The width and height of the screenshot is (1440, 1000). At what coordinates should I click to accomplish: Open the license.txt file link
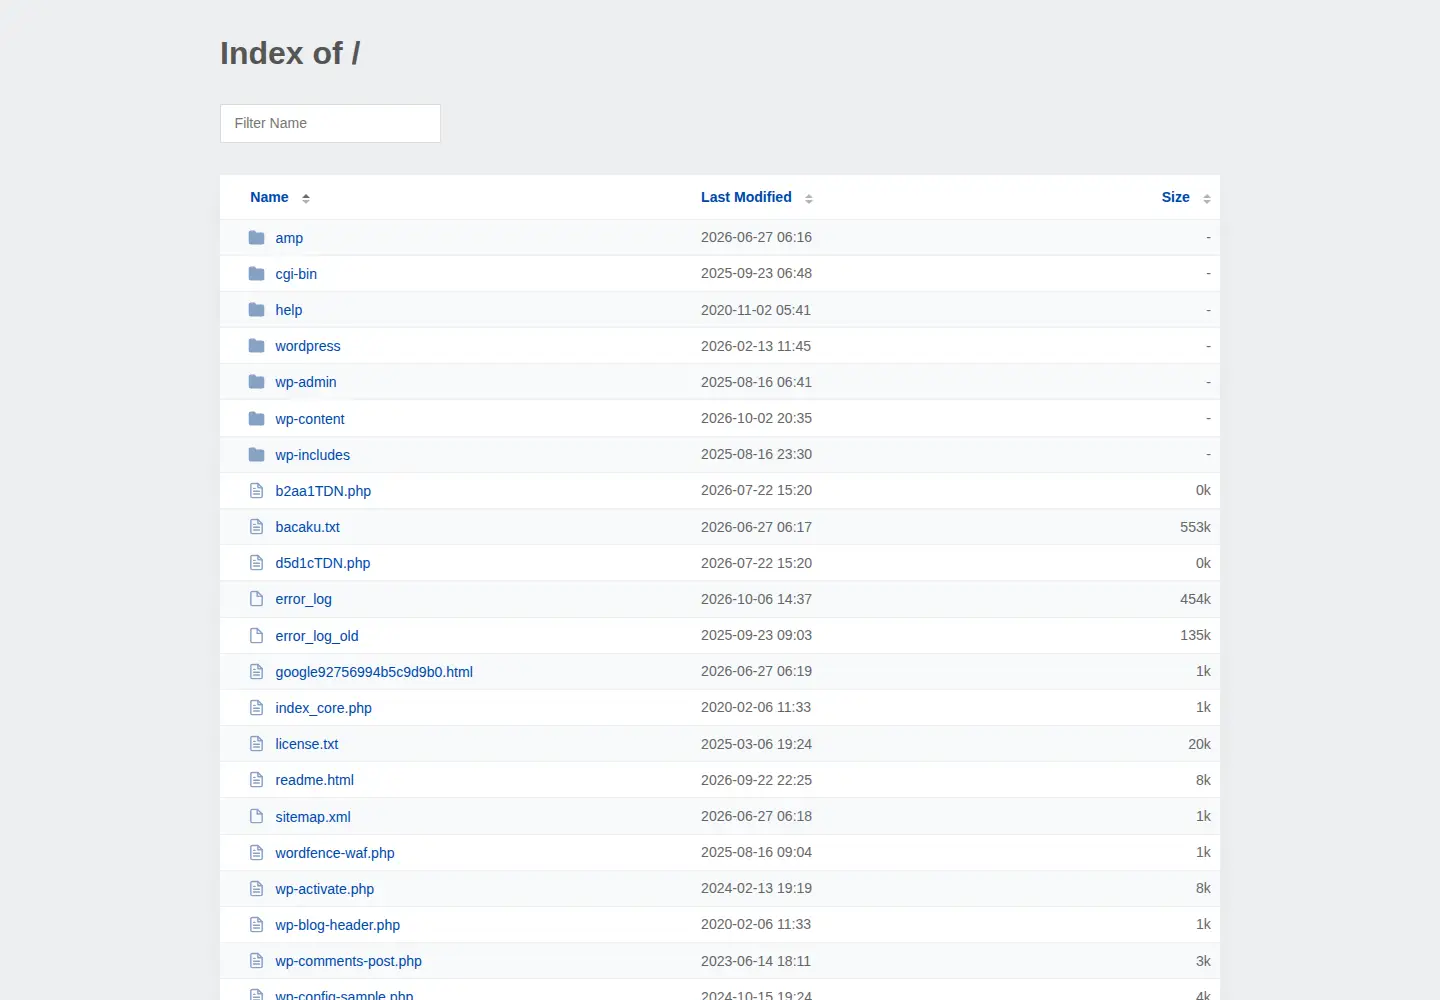coord(307,744)
